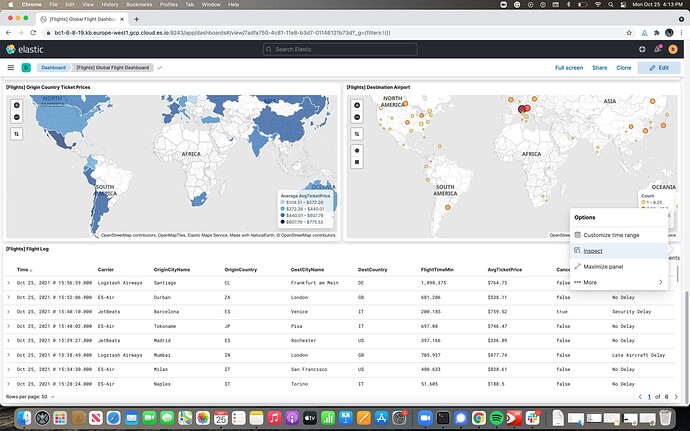The width and height of the screenshot is (690, 431).
Task: Open the Chrome extensions puzzle icon
Action: [x=657, y=33]
